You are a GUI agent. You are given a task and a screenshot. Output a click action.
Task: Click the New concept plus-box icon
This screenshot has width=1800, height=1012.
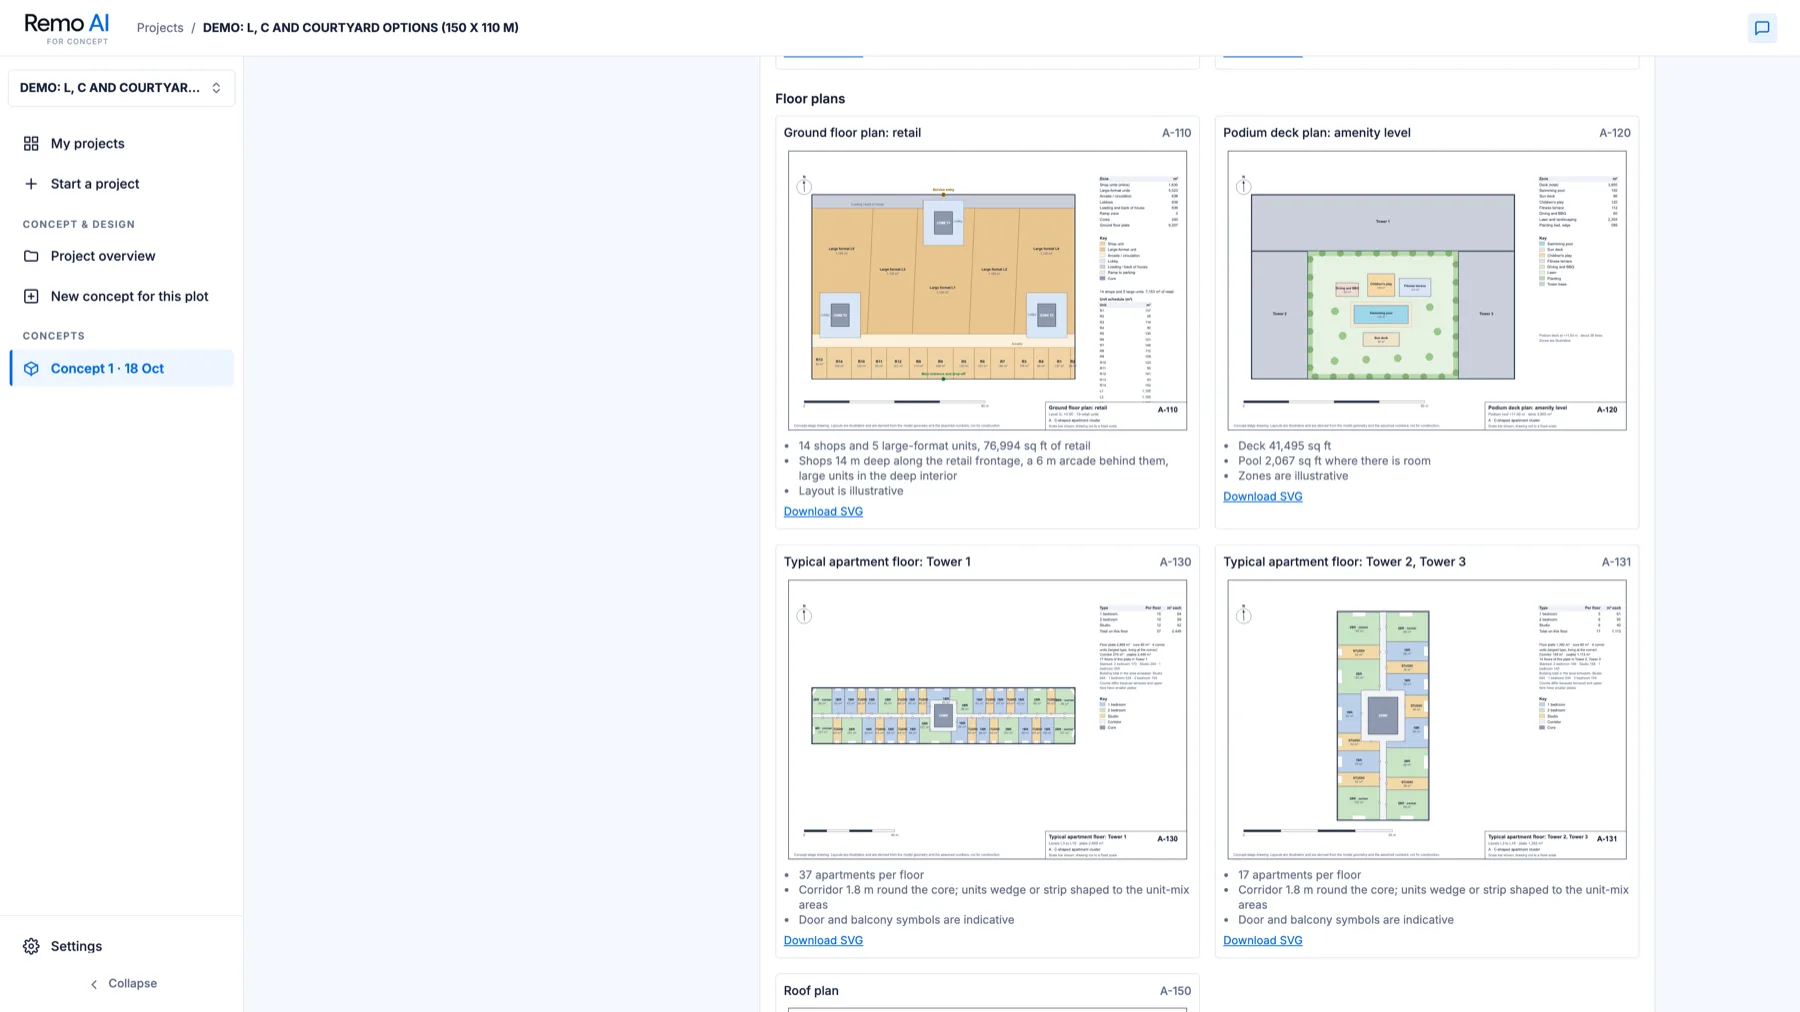point(31,296)
